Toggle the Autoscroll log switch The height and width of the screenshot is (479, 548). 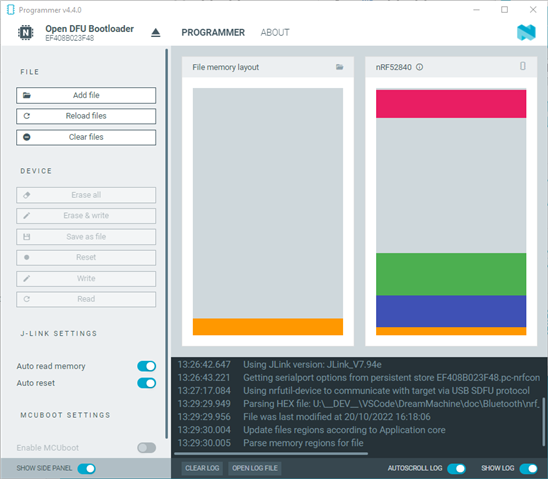456,468
